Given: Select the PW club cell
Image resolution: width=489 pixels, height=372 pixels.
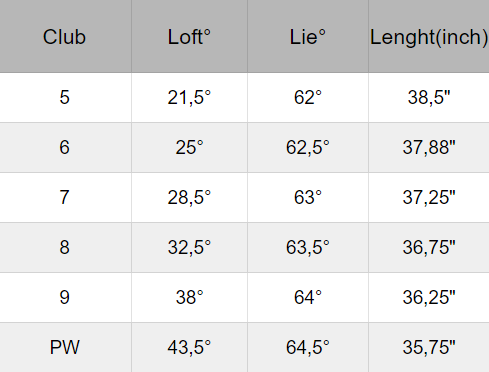Looking at the screenshot, I should point(64,347).
